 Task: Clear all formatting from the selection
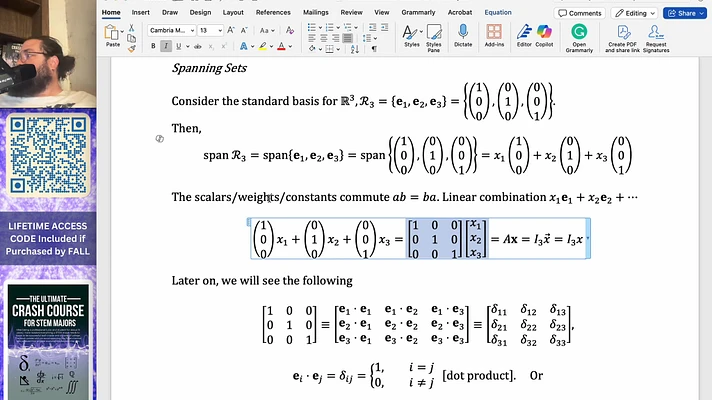290,30
